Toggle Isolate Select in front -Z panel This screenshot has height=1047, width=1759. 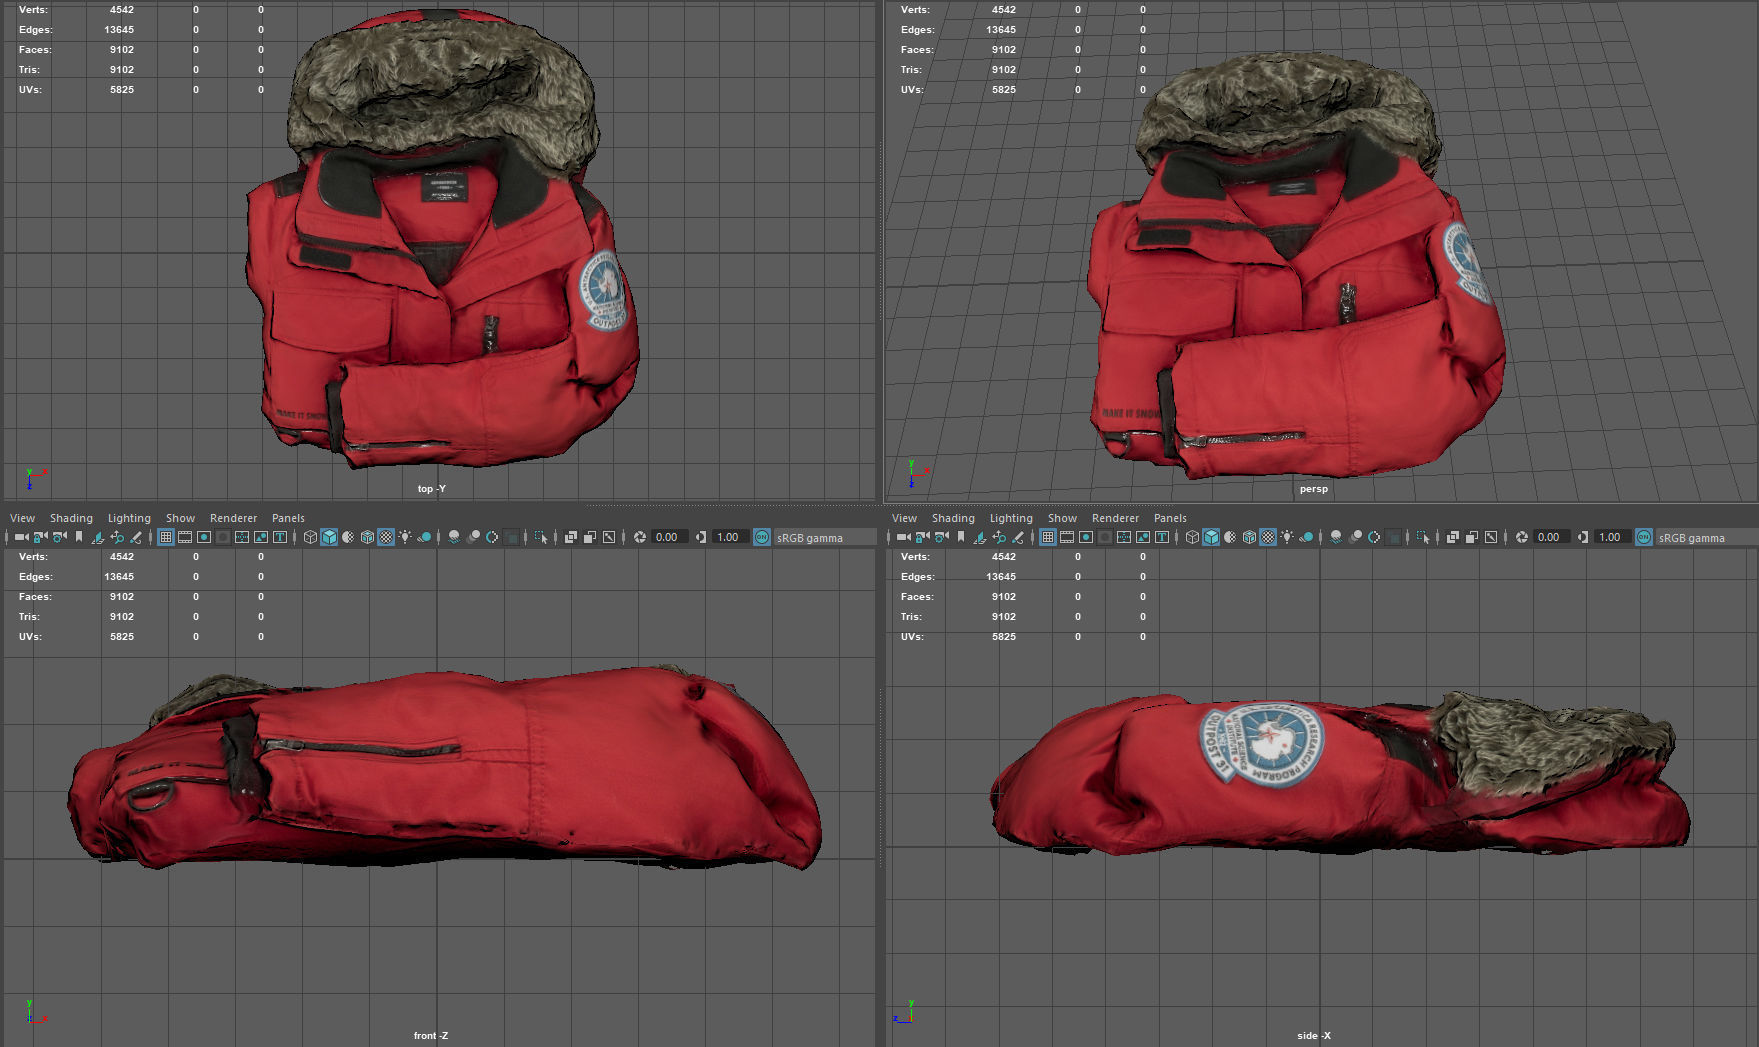541,537
